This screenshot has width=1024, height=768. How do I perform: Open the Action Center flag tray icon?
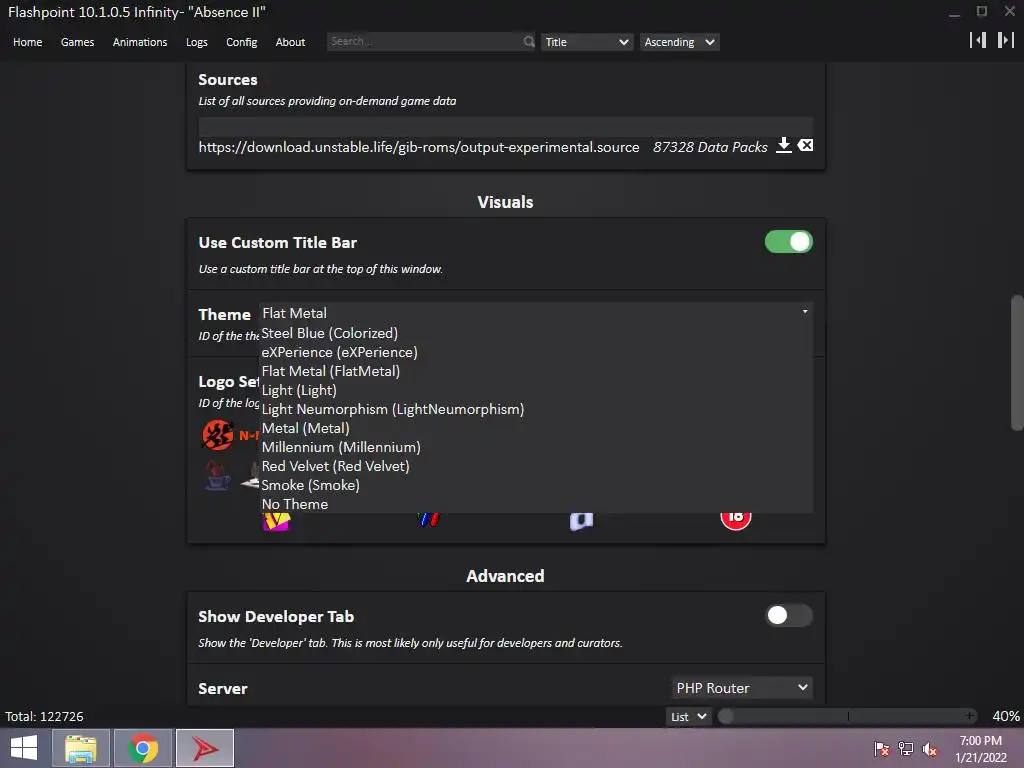click(881, 749)
